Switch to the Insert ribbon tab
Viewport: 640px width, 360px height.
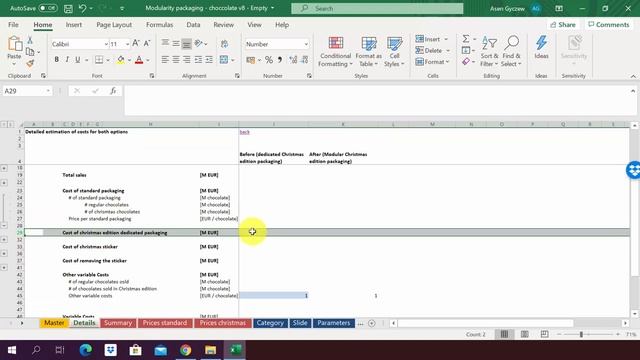[74, 25]
